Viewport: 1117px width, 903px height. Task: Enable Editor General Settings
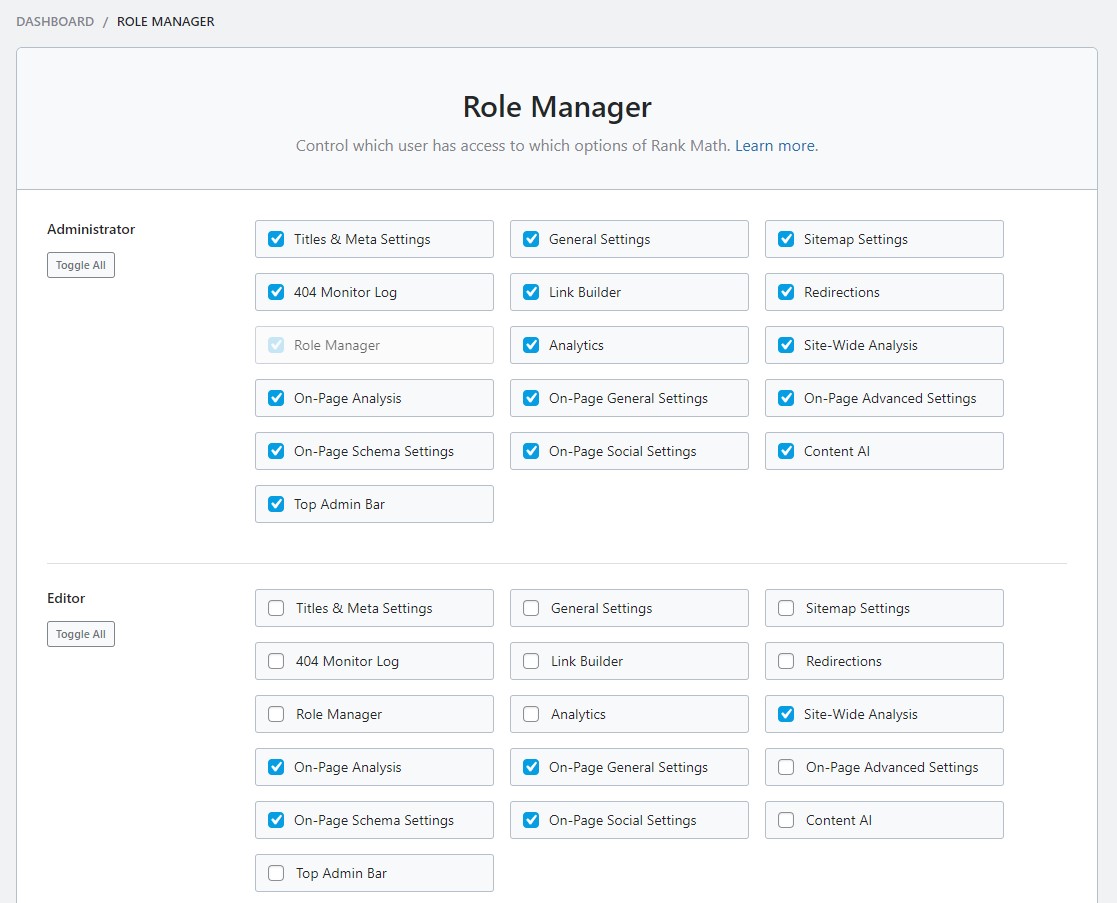(x=531, y=608)
